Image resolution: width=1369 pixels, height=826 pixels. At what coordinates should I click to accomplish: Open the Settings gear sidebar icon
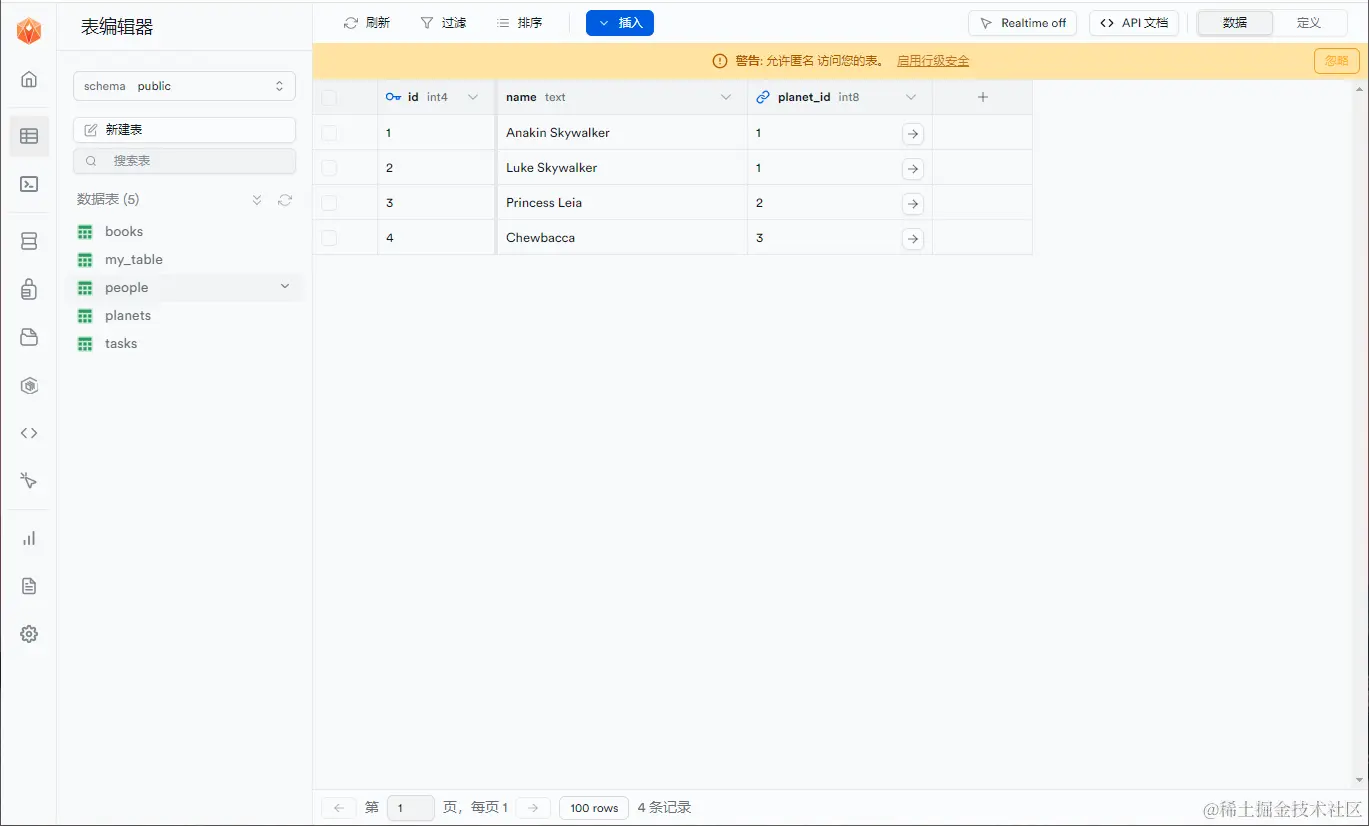29,634
